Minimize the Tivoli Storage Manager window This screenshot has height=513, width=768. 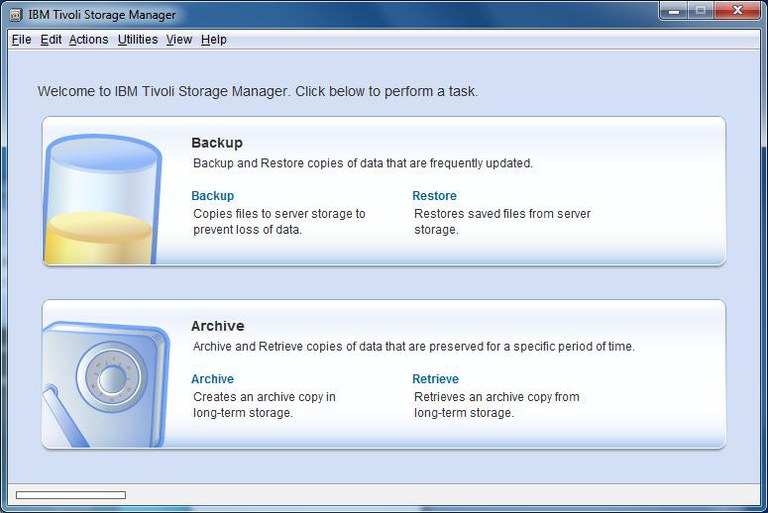click(x=673, y=11)
